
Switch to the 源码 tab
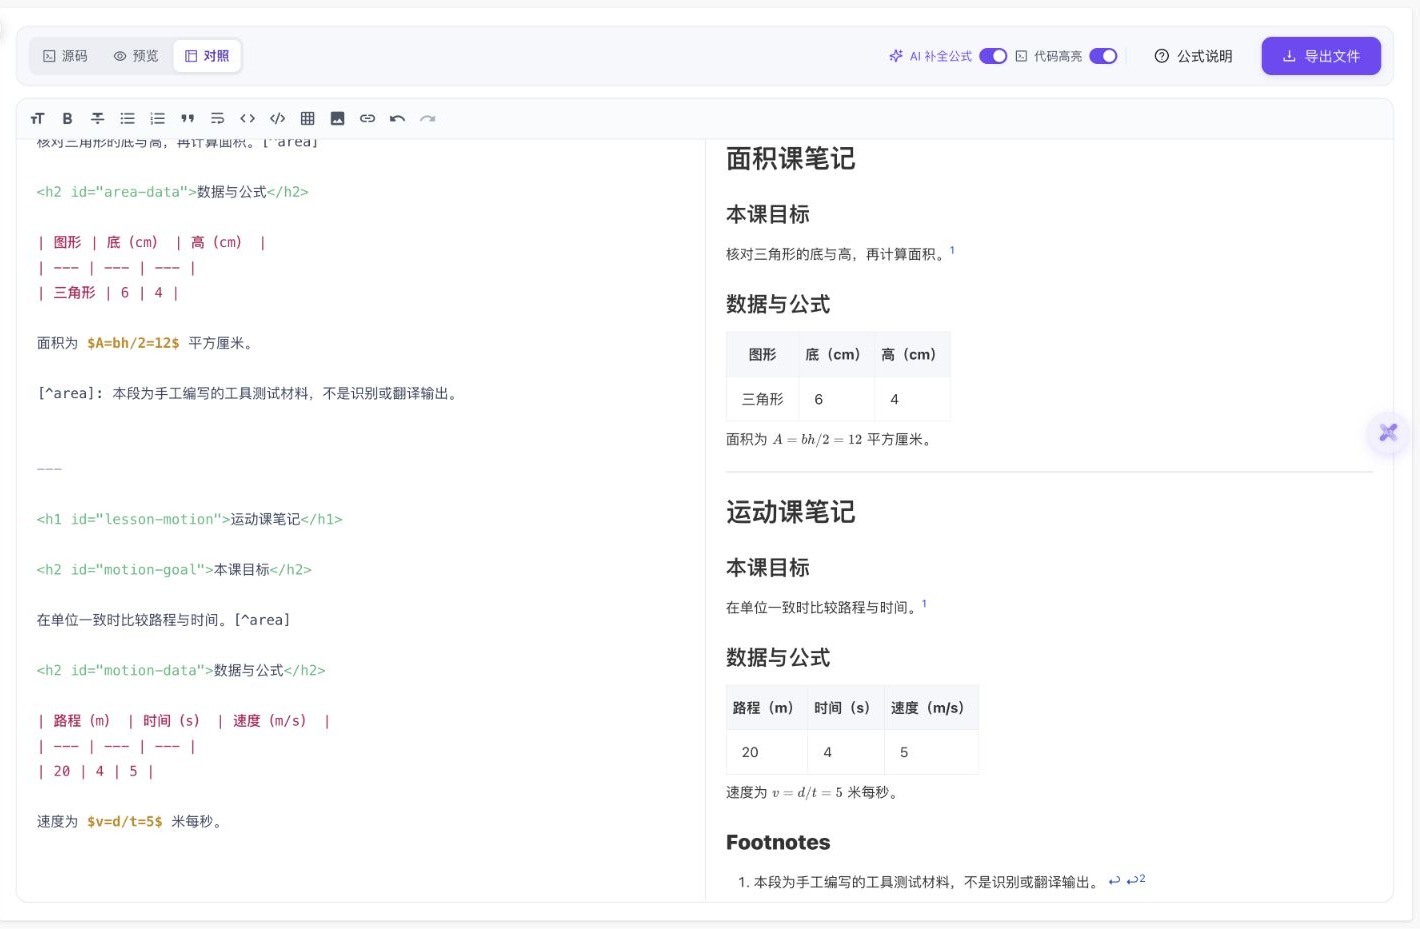click(x=65, y=56)
